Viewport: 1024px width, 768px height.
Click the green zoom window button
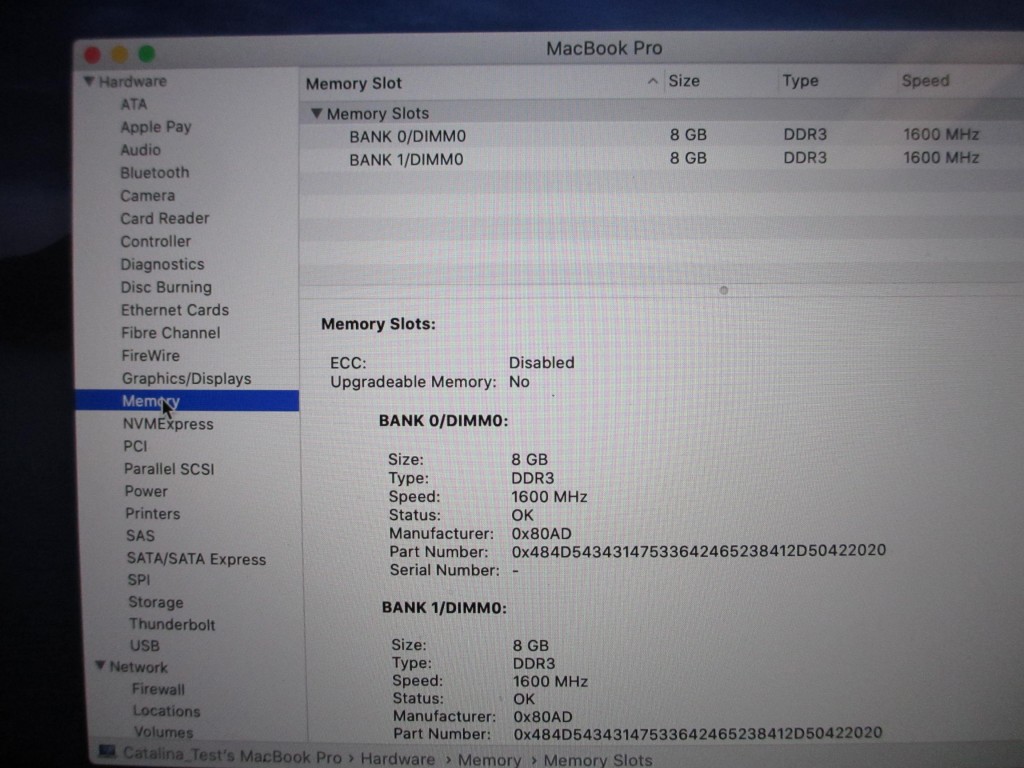click(x=147, y=54)
